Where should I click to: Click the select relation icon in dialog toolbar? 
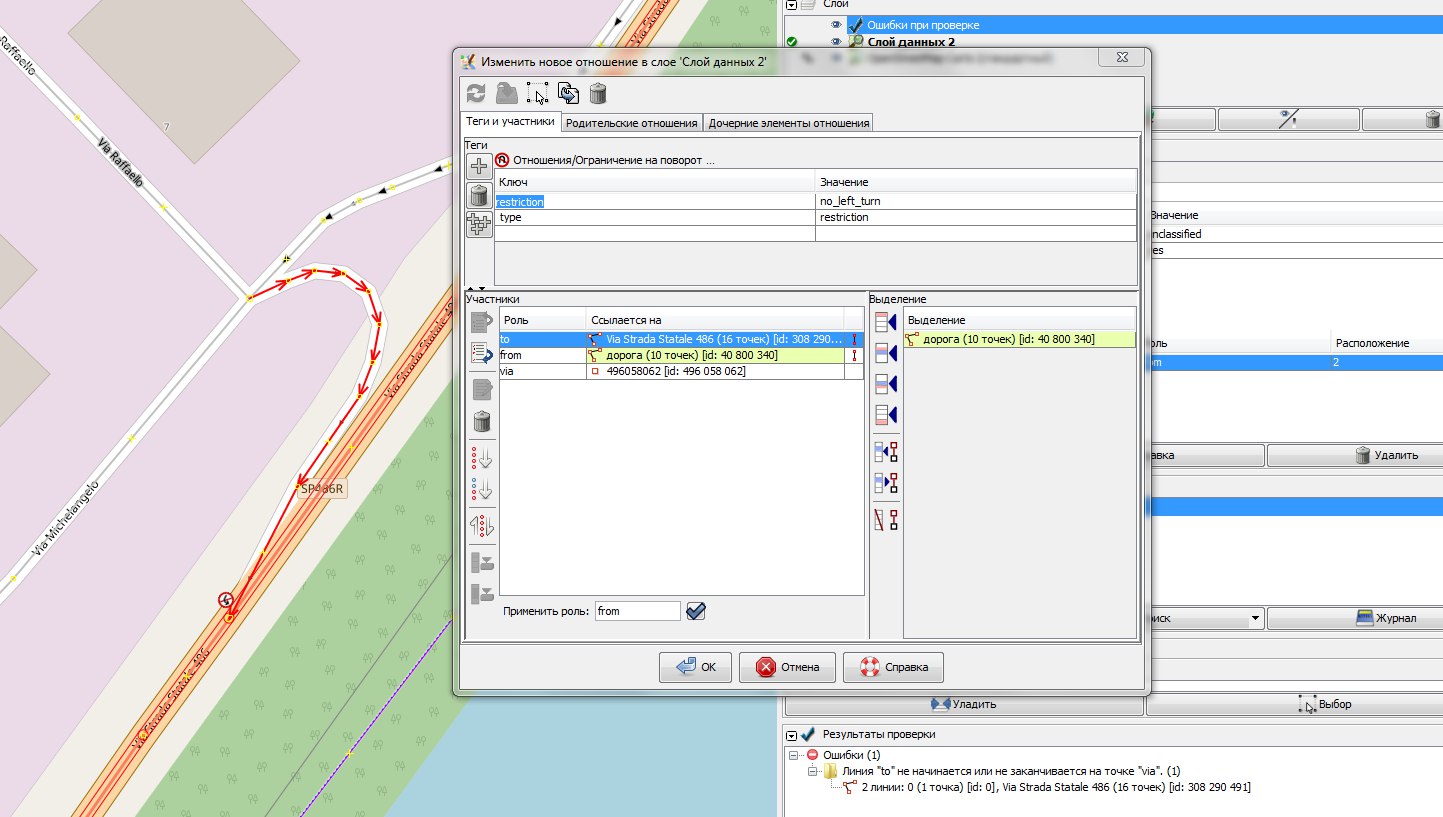coord(538,94)
